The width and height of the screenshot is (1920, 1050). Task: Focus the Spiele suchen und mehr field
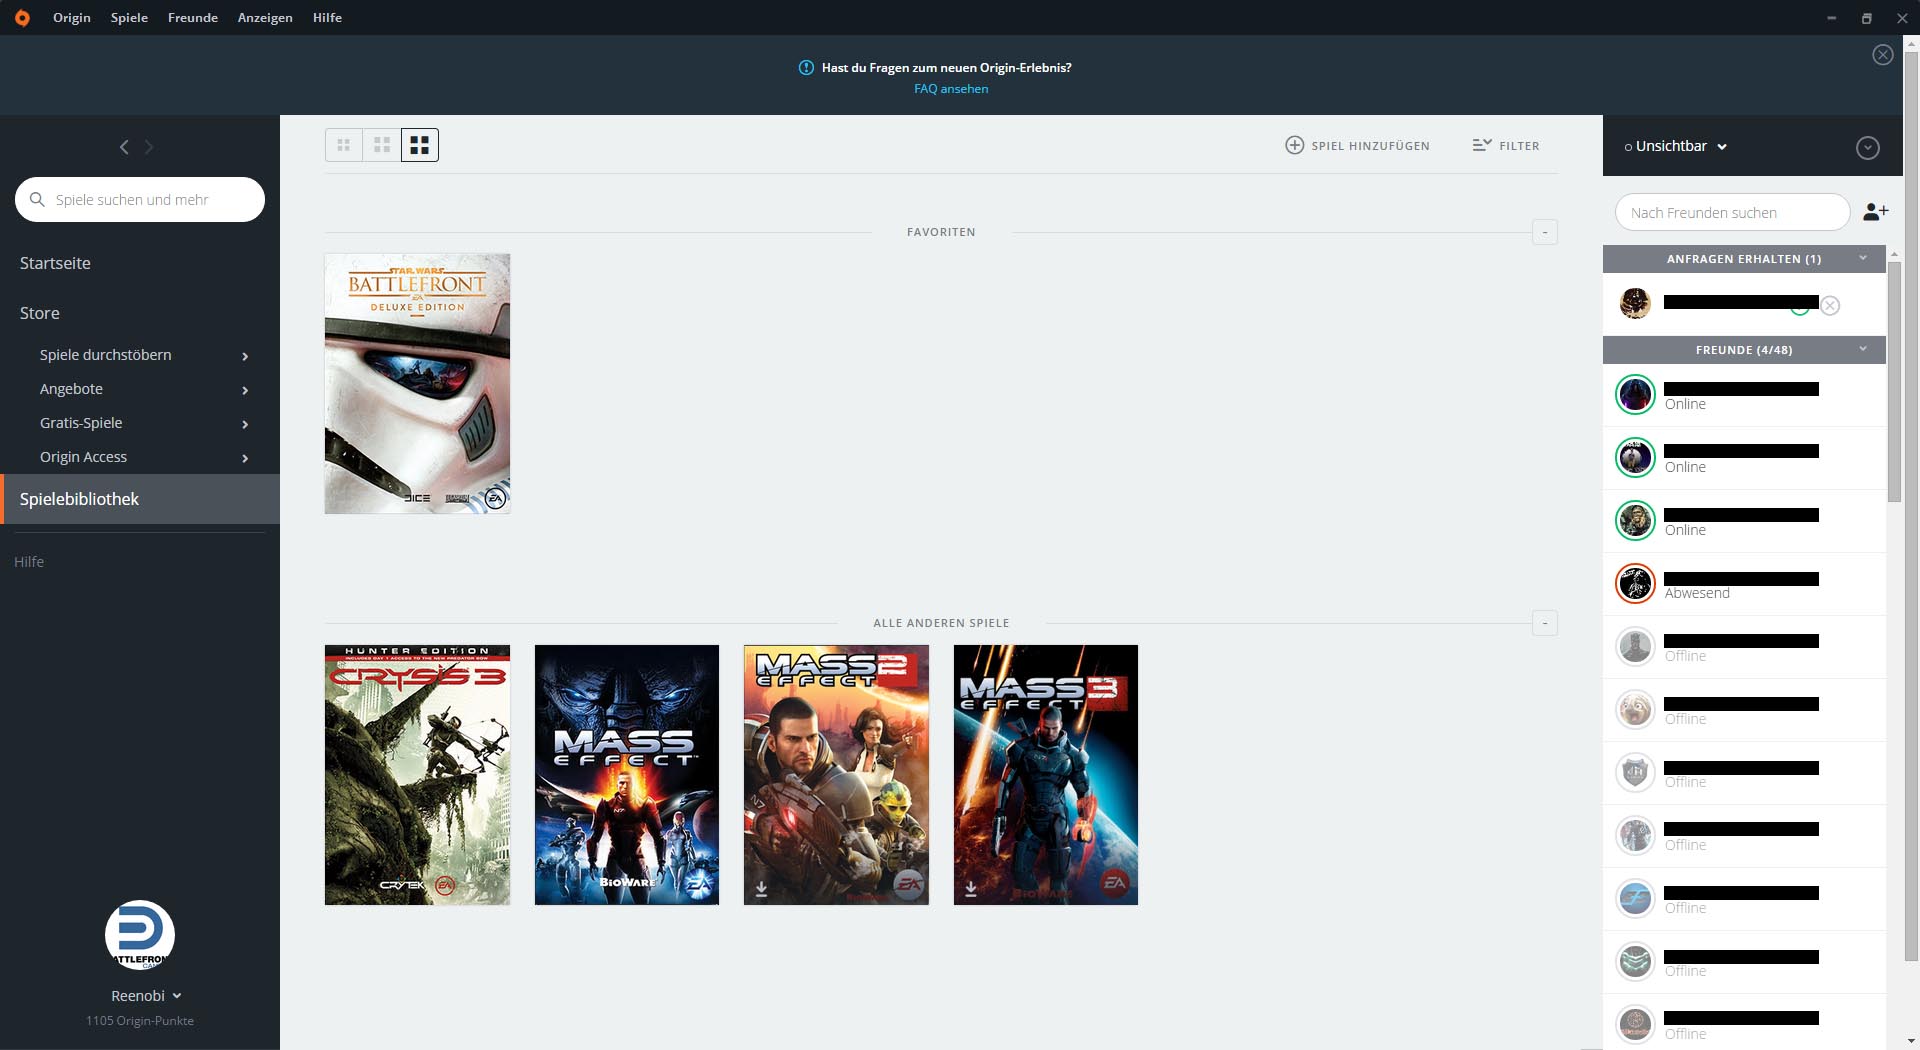[140, 200]
